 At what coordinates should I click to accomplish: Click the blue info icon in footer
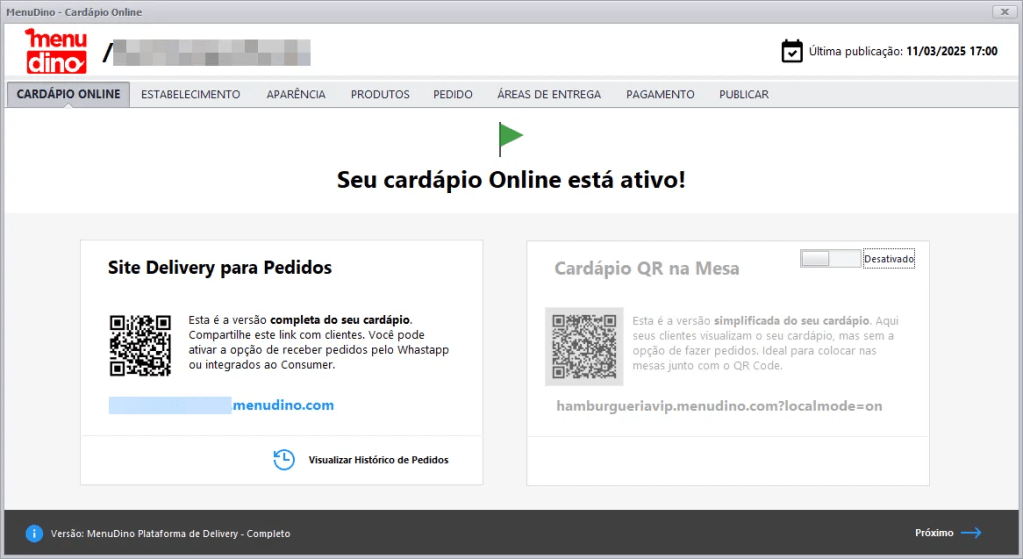(34, 534)
